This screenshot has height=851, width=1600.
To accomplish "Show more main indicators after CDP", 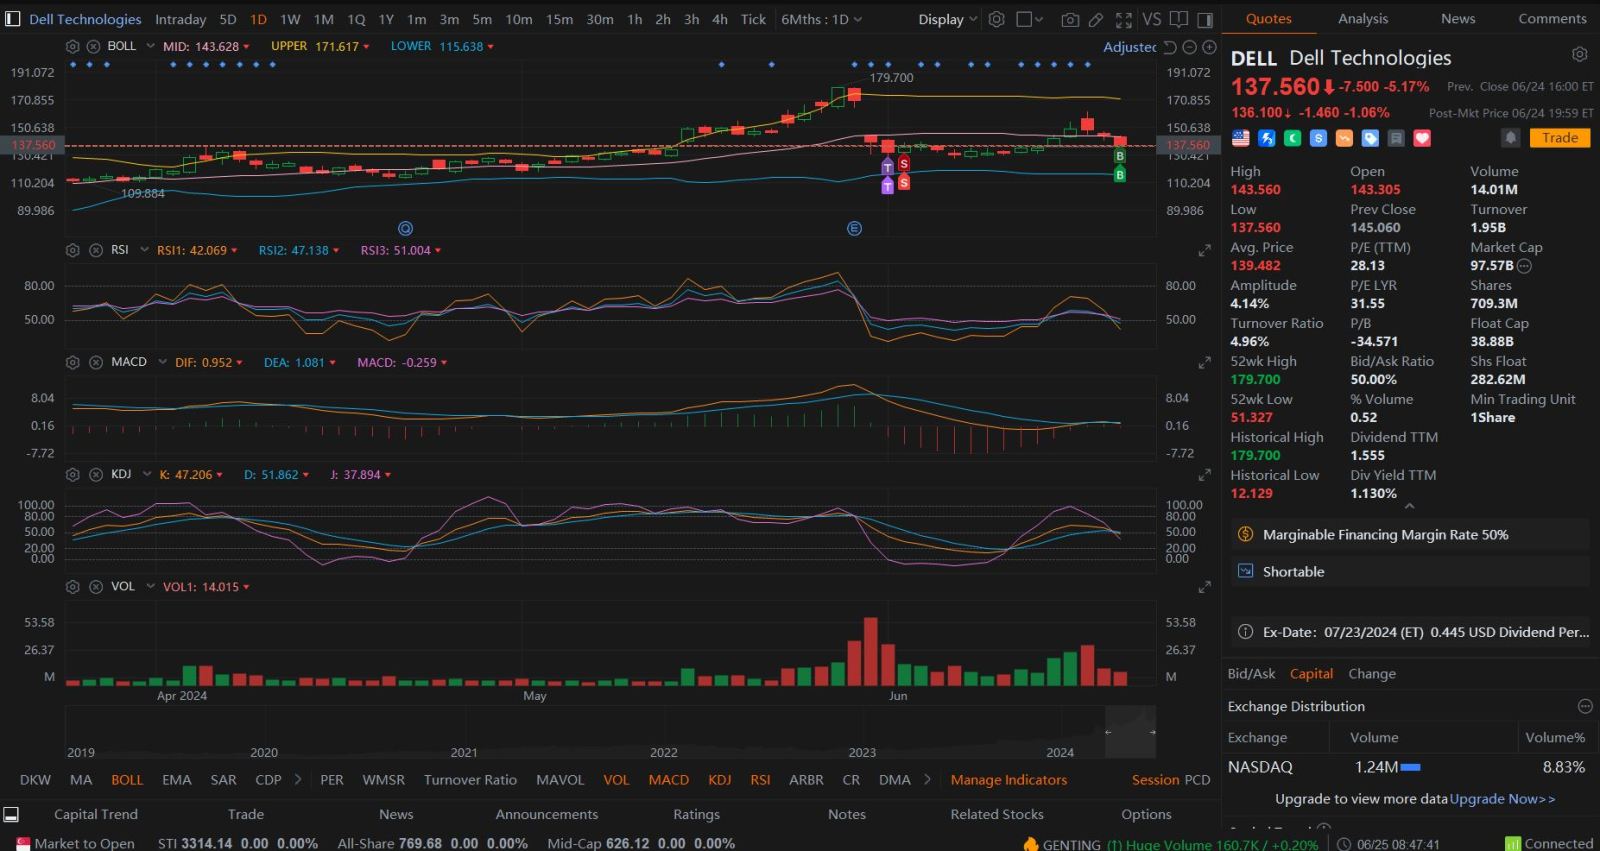I will click(298, 779).
